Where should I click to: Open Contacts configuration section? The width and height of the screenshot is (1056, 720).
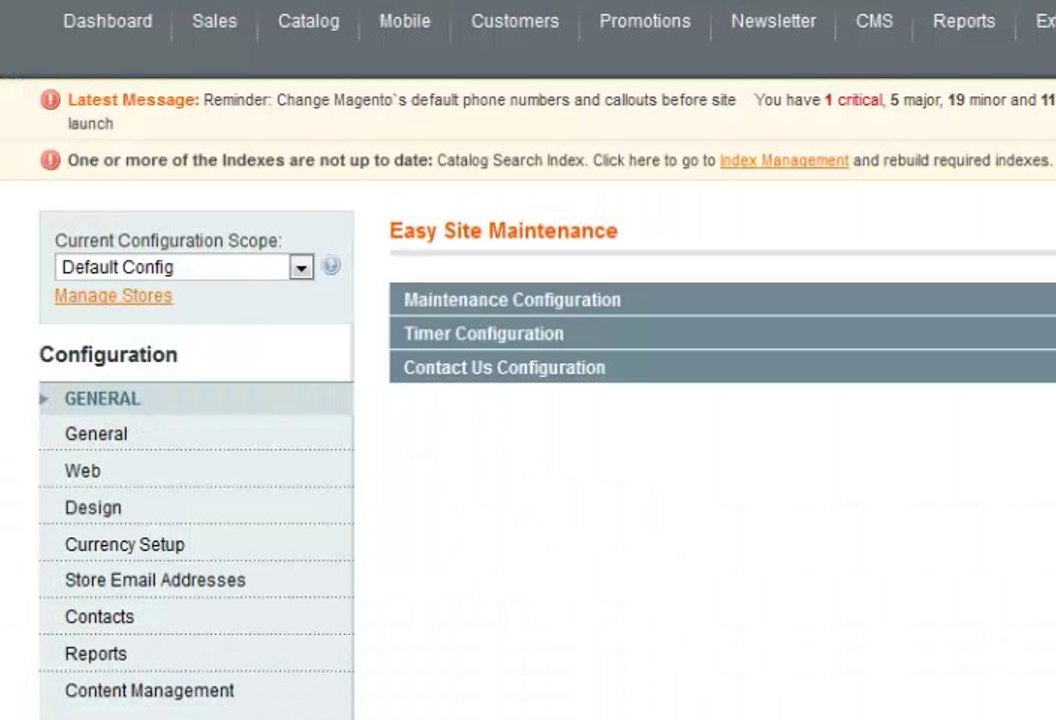[196, 616]
